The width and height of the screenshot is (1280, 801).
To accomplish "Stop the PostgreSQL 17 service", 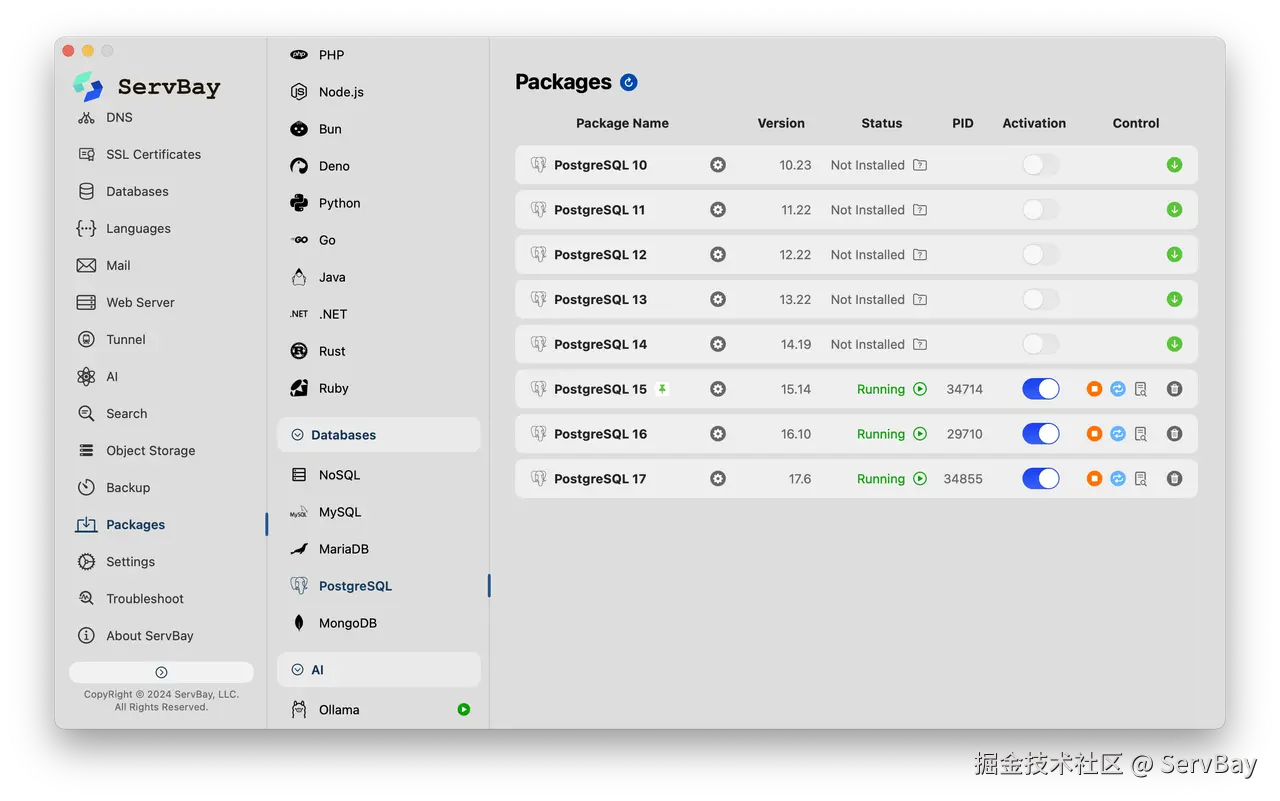I will [x=1094, y=479].
